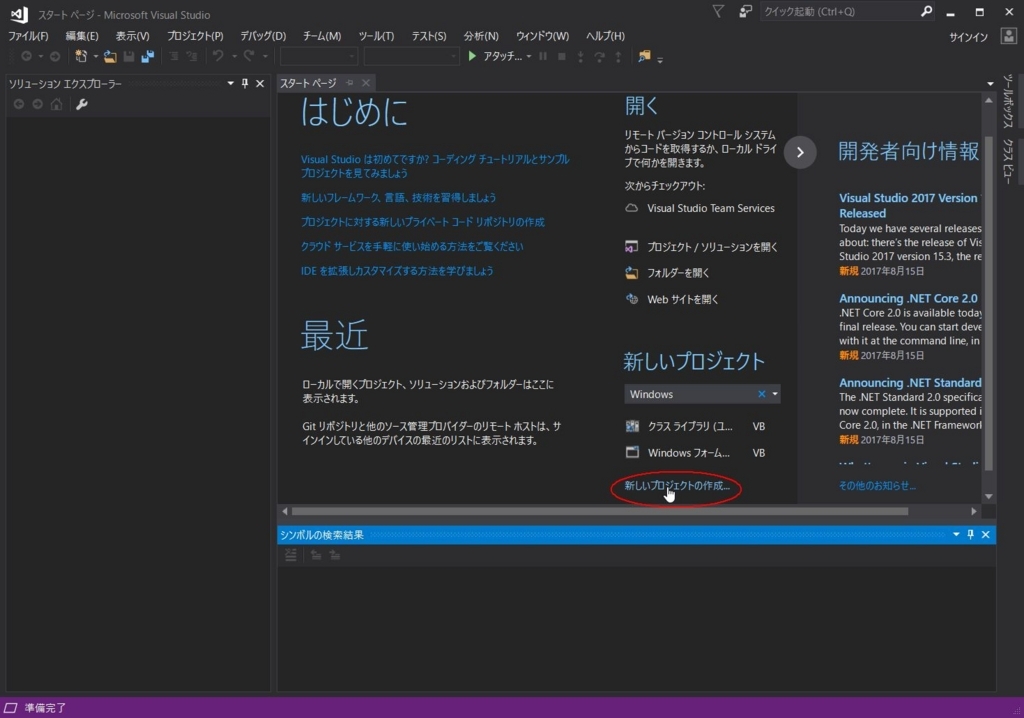Click the Navigate Backward toolbar icon
The height and width of the screenshot is (718, 1024).
click(26, 56)
